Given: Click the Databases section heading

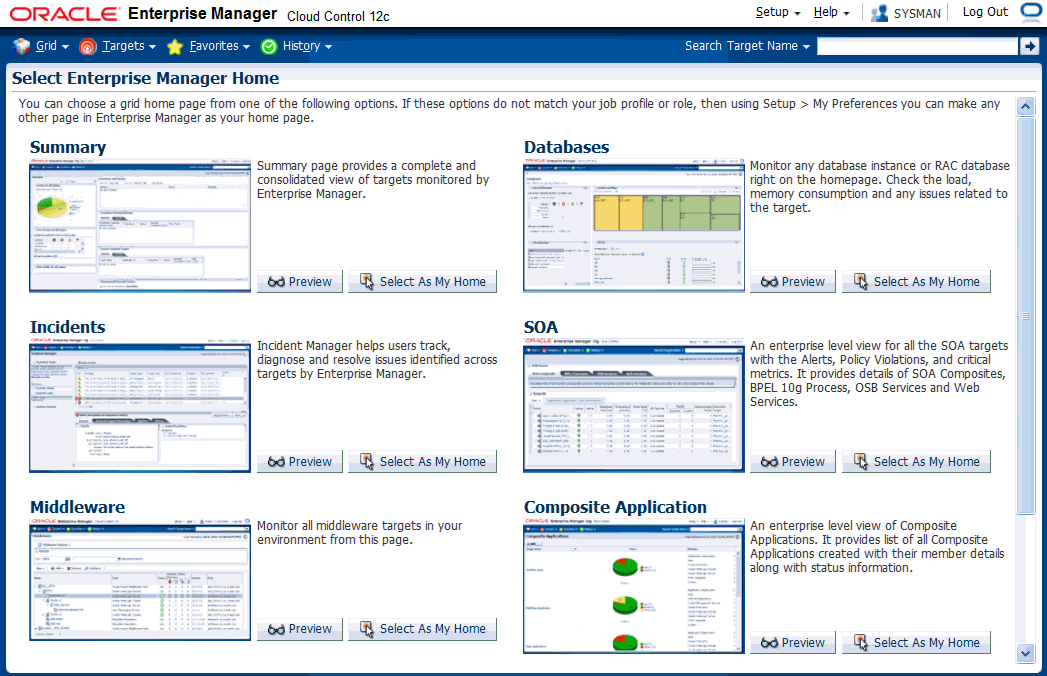Looking at the screenshot, I should (x=566, y=147).
